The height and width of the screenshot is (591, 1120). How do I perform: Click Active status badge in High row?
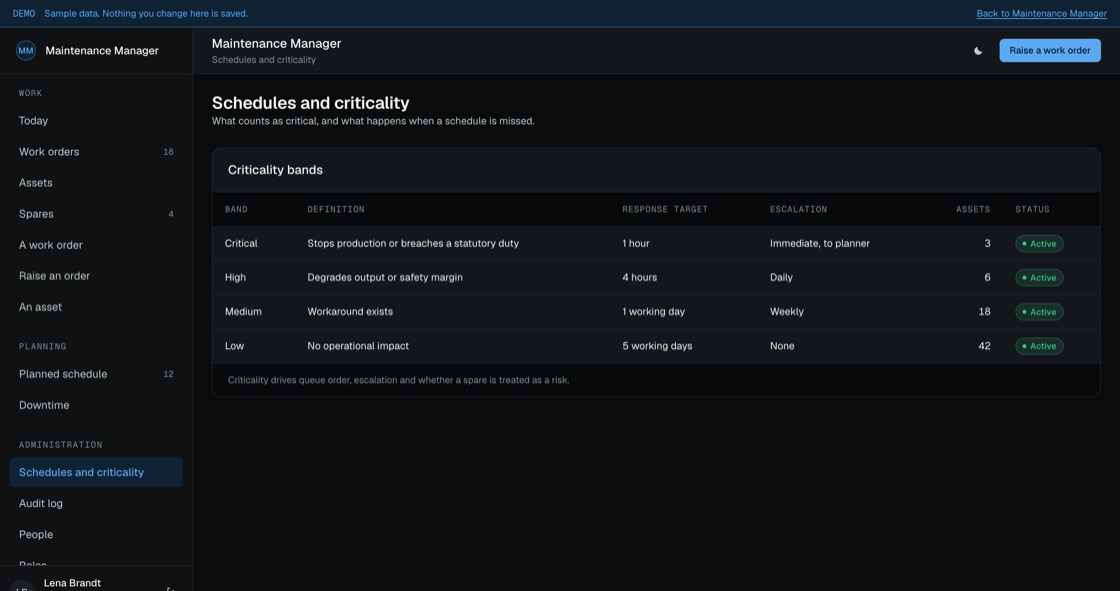(1039, 278)
